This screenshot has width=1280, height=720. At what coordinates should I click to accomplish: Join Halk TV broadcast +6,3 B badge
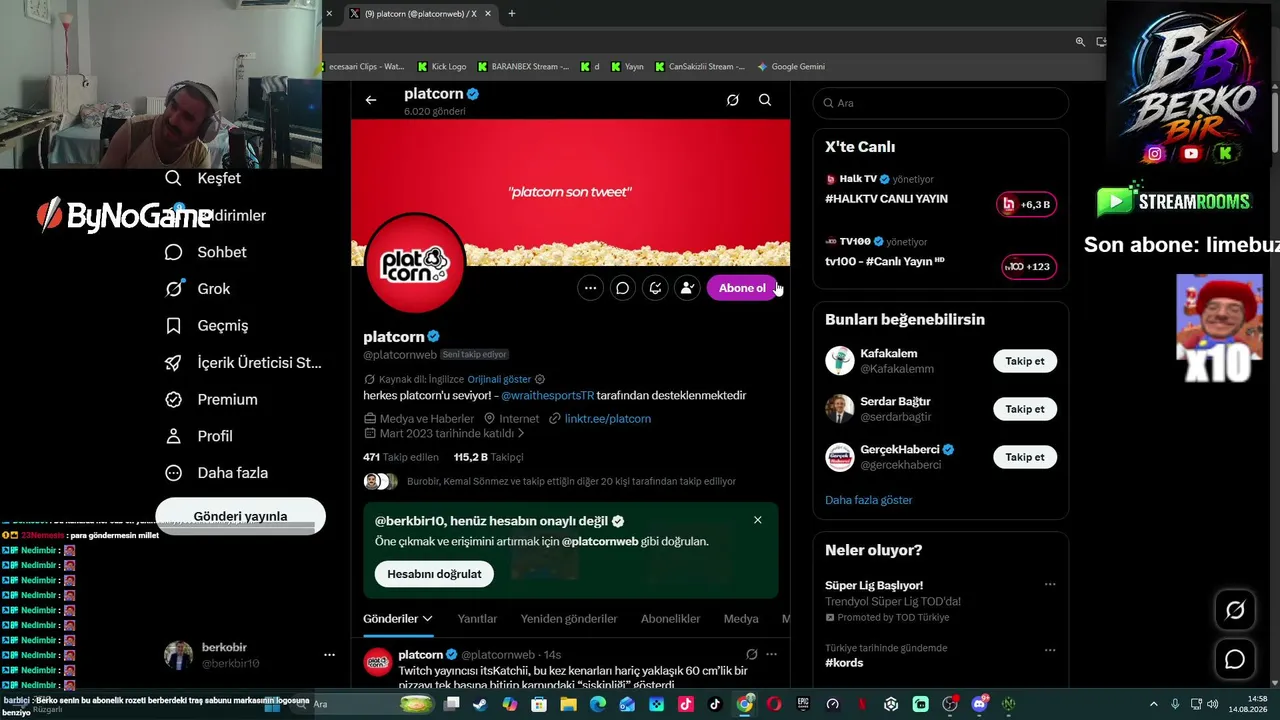[1026, 204]
